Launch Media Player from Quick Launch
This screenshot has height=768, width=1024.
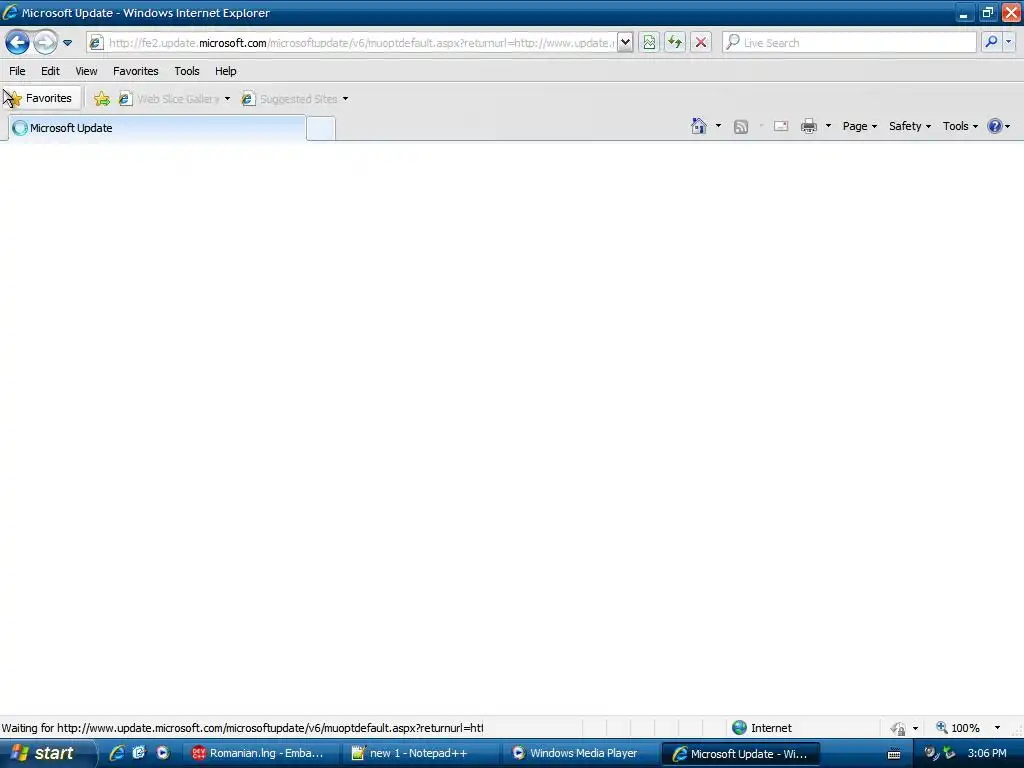click(x=163, y=753)
